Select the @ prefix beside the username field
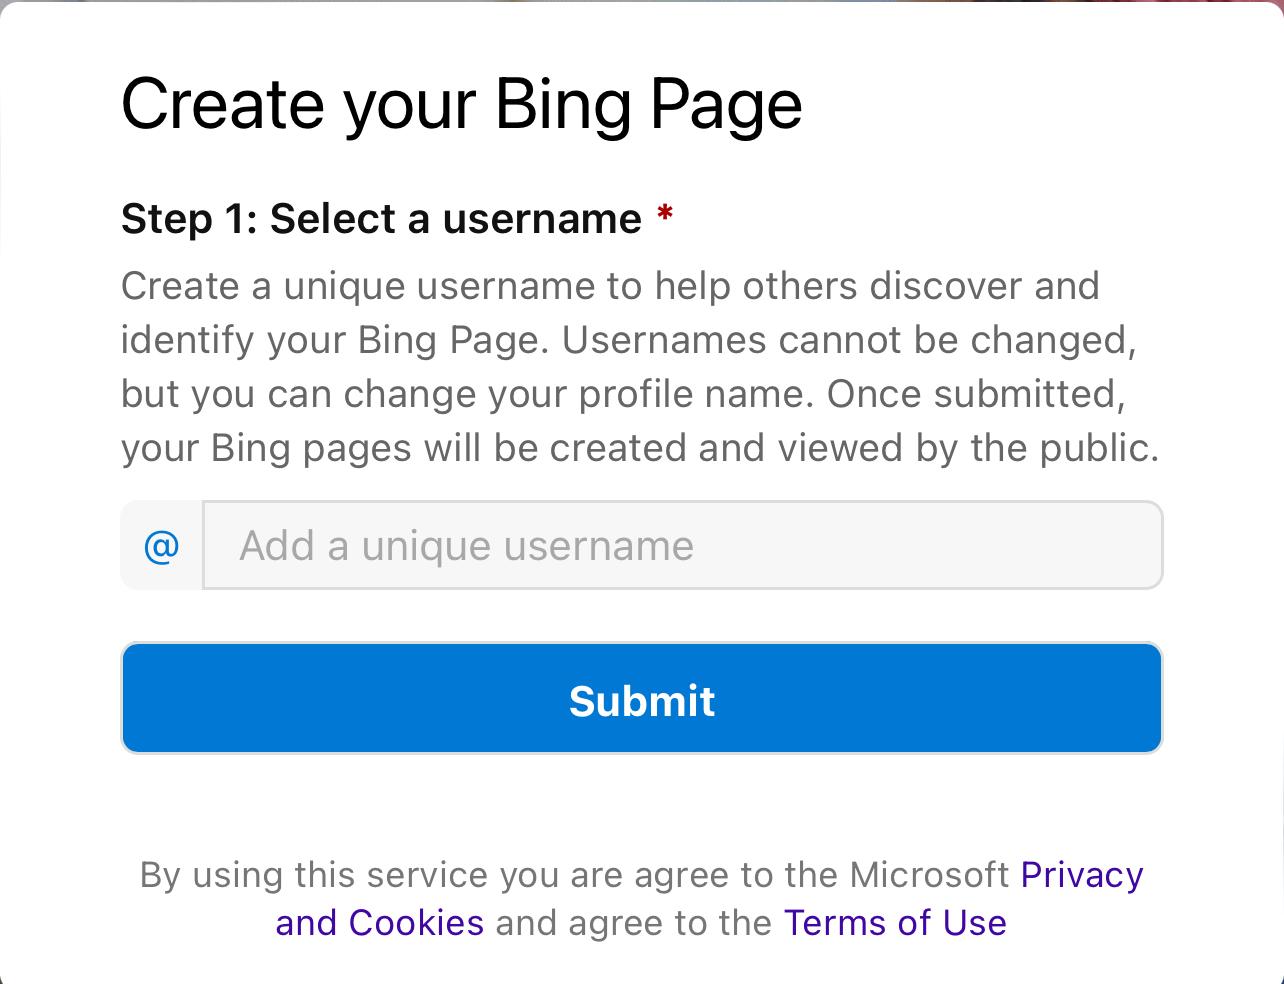 coord(160,545)
